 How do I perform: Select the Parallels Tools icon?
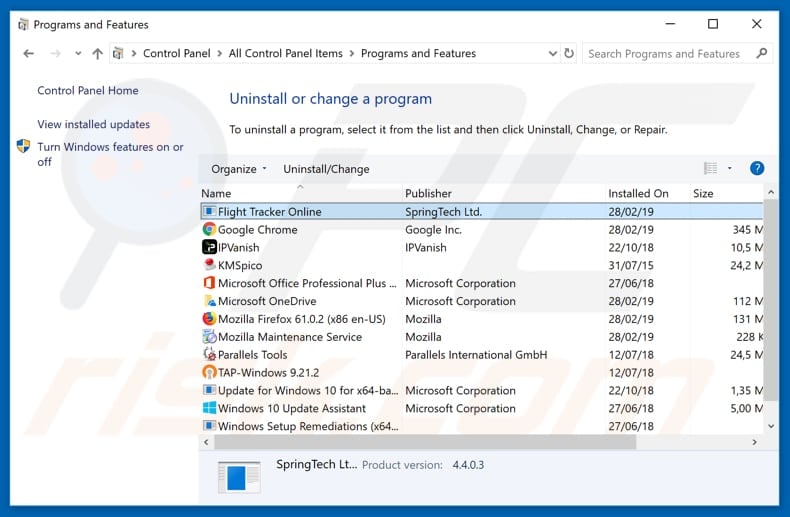[x=209, y=354]
